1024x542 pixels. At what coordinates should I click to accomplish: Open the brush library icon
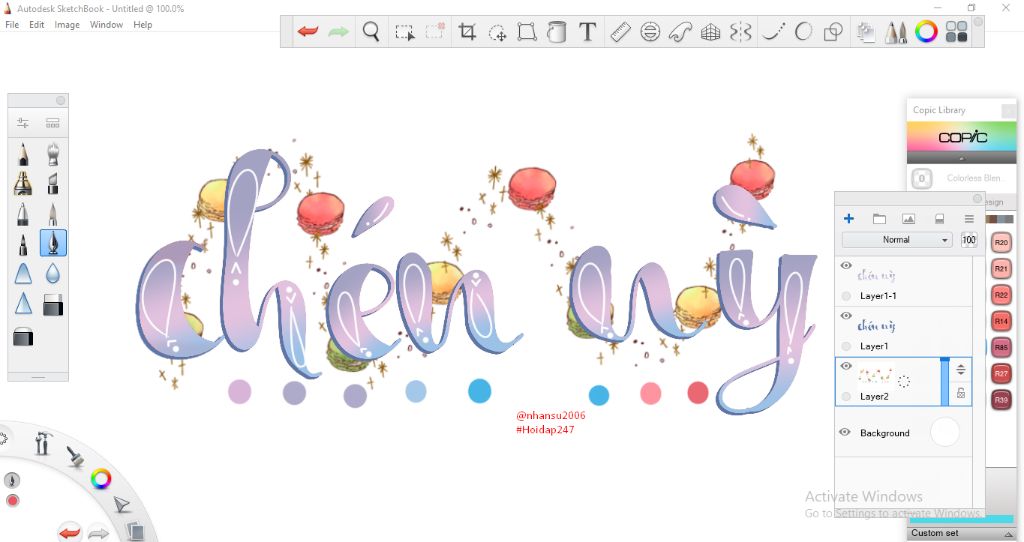tap(53, 123)
